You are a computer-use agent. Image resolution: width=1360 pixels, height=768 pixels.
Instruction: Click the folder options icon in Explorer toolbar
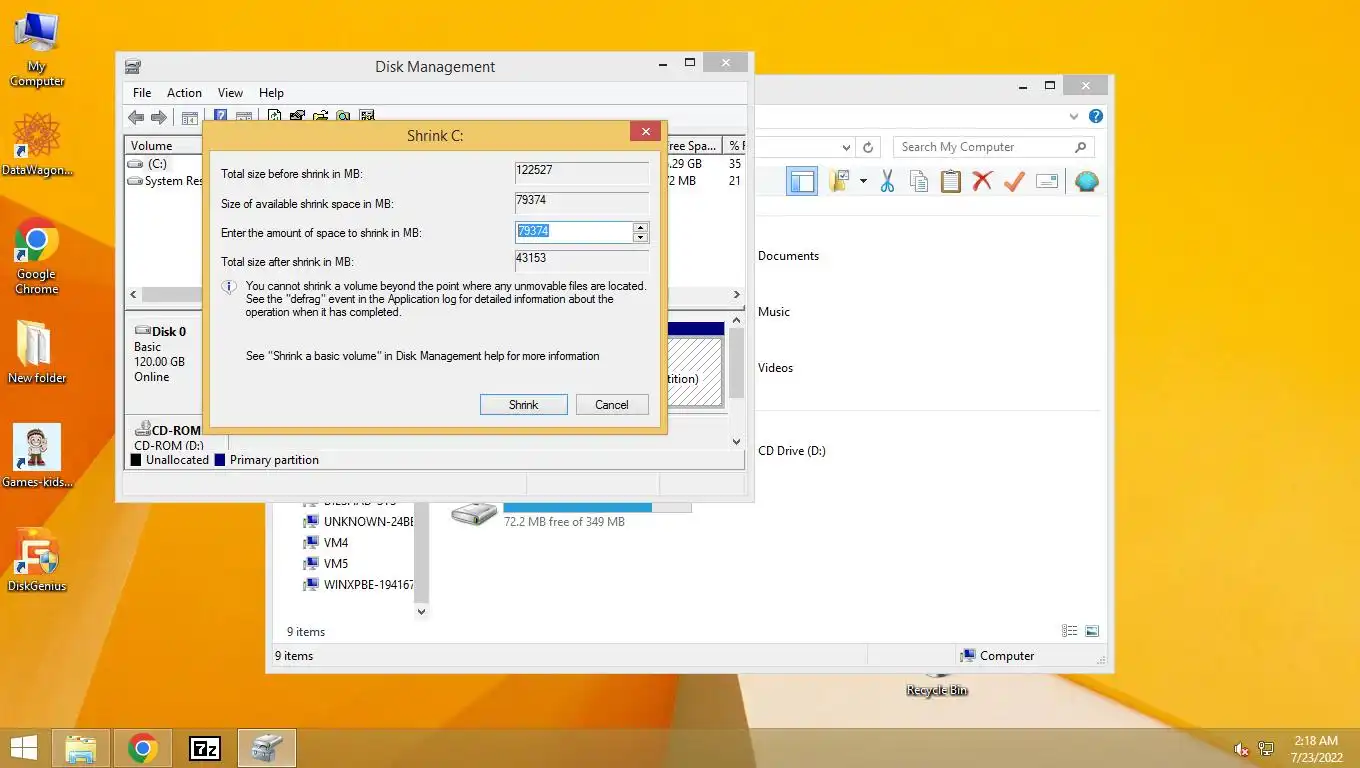click(x=838, y=181)
